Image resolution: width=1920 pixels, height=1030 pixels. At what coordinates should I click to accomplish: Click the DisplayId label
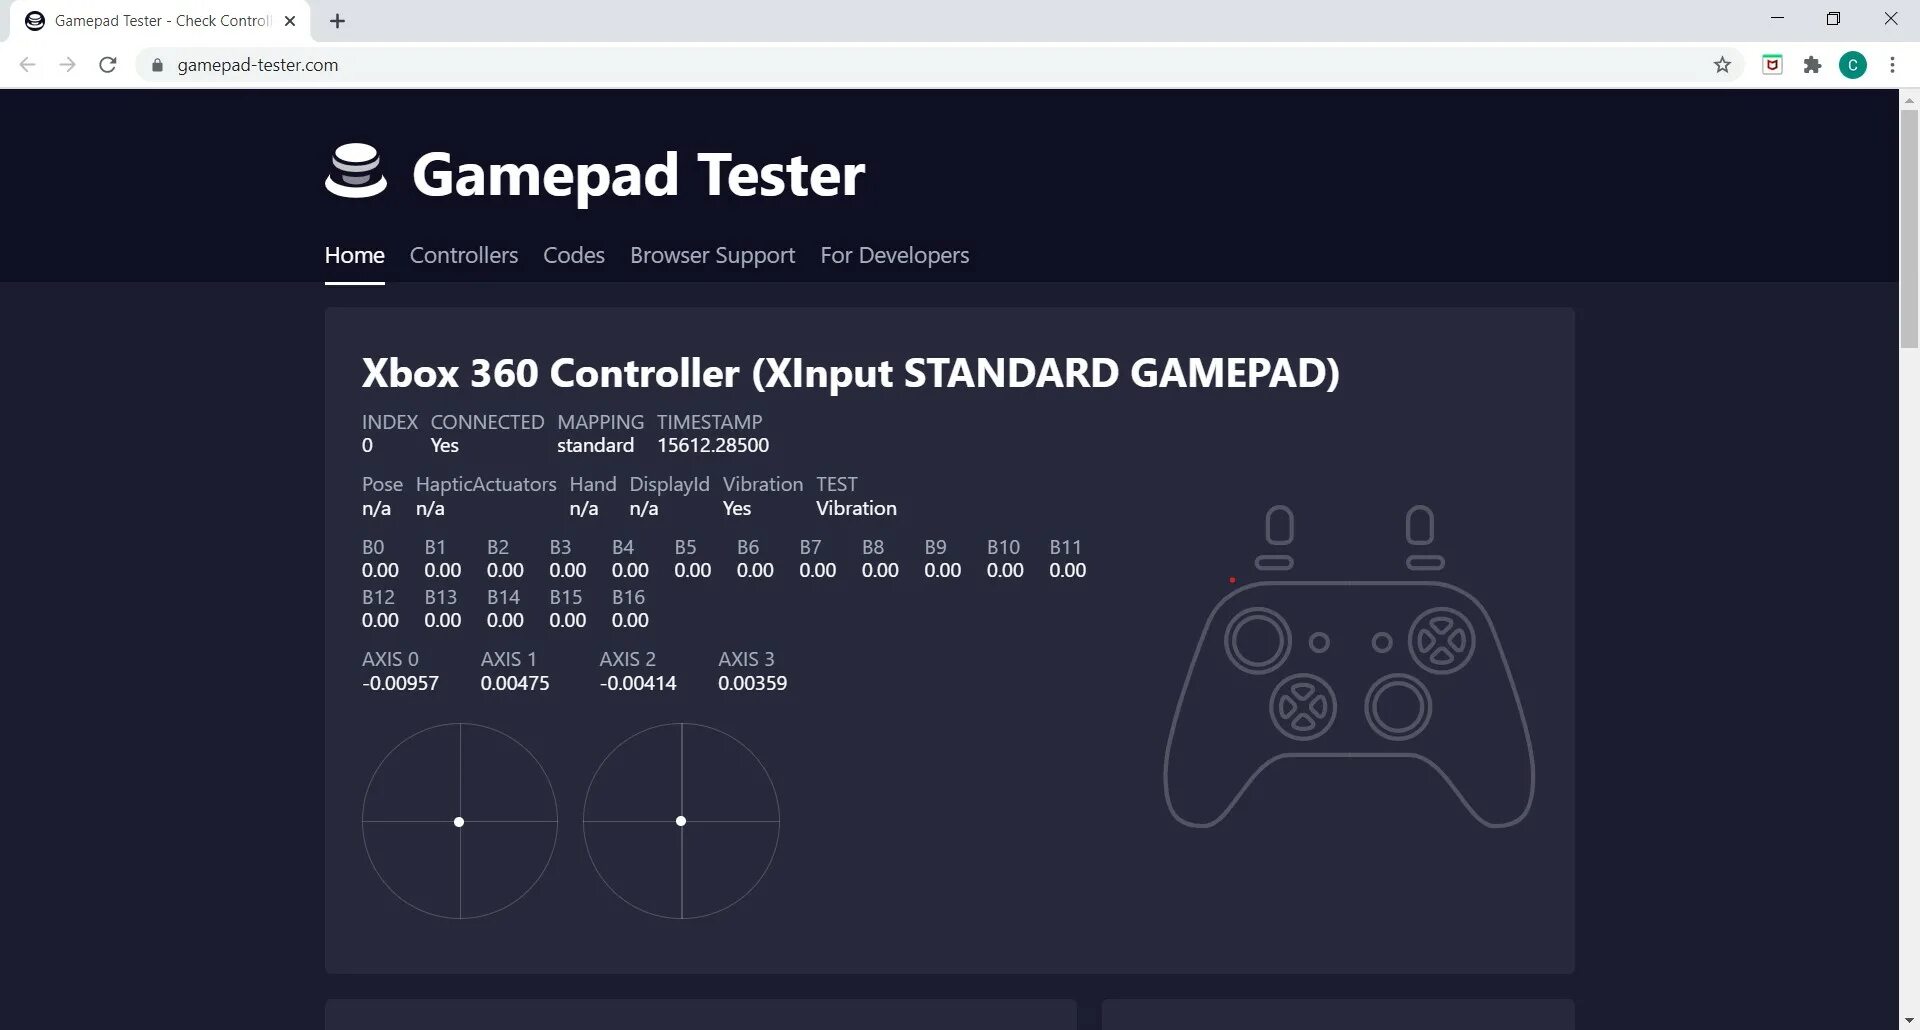tap(670, 484)
